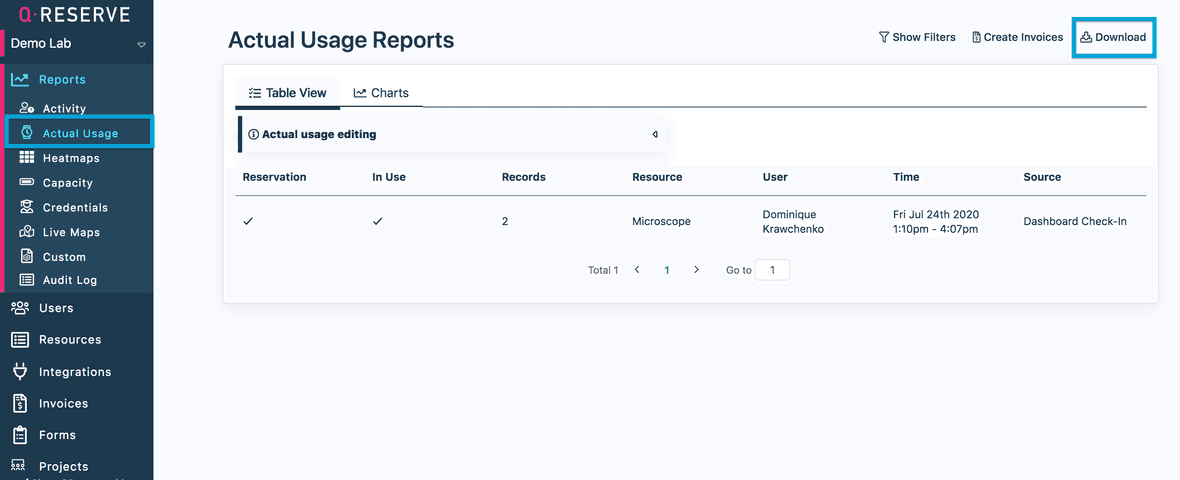Open the Audit Log icon
The image size is (1180, 480).
click(x=26, y=280)
